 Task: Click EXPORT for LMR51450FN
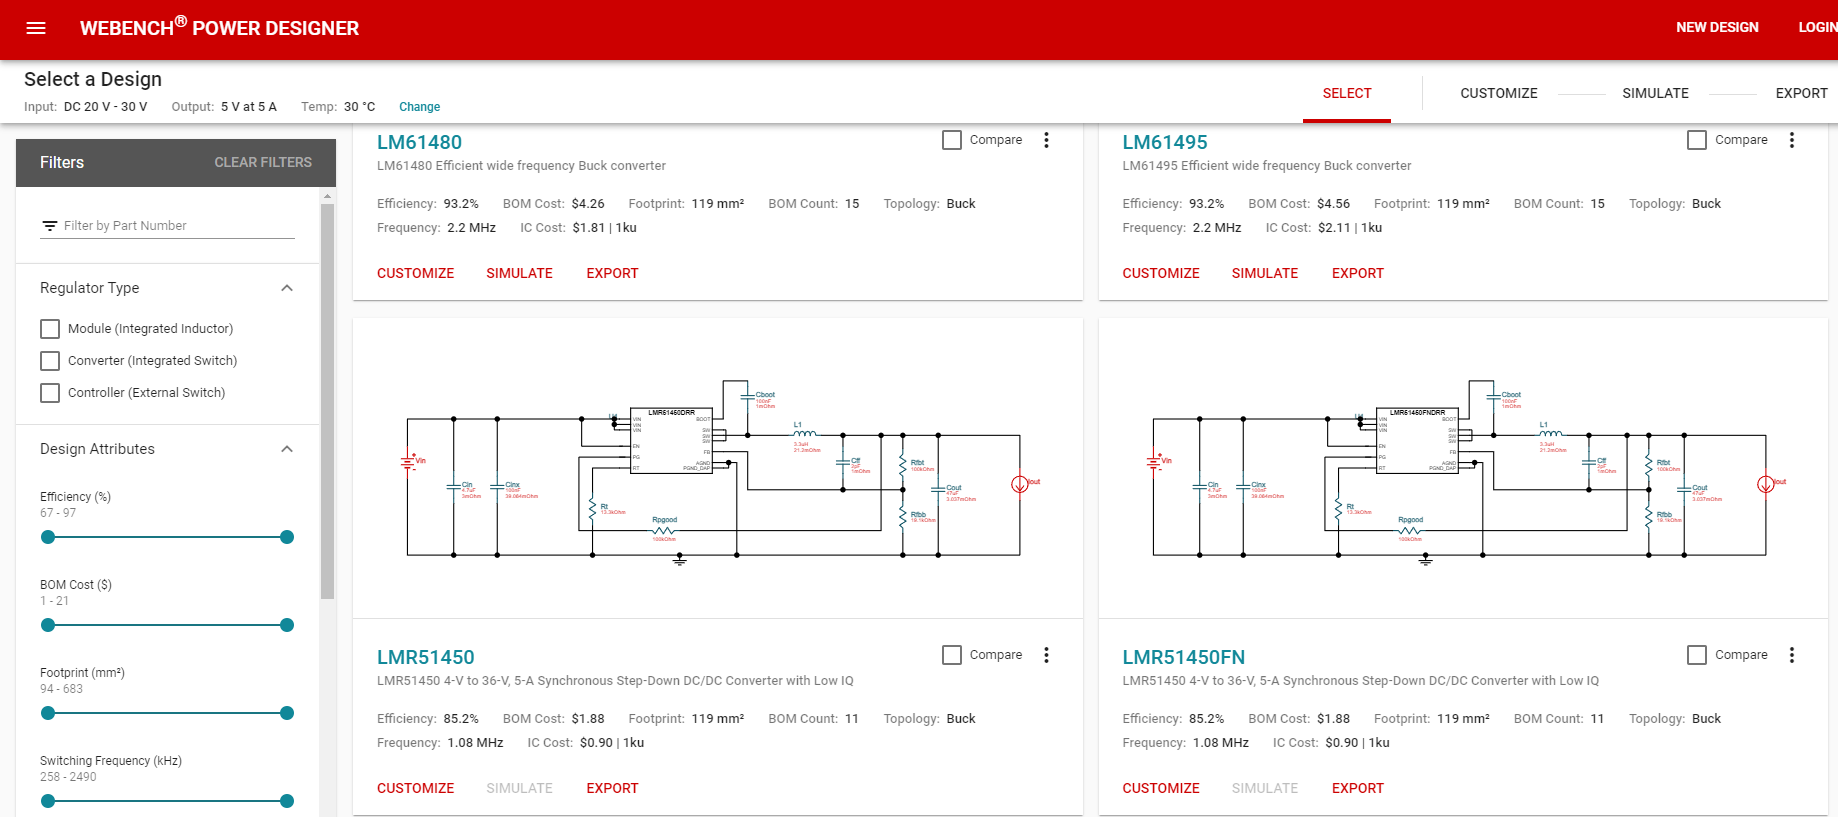coord(1357,788)
